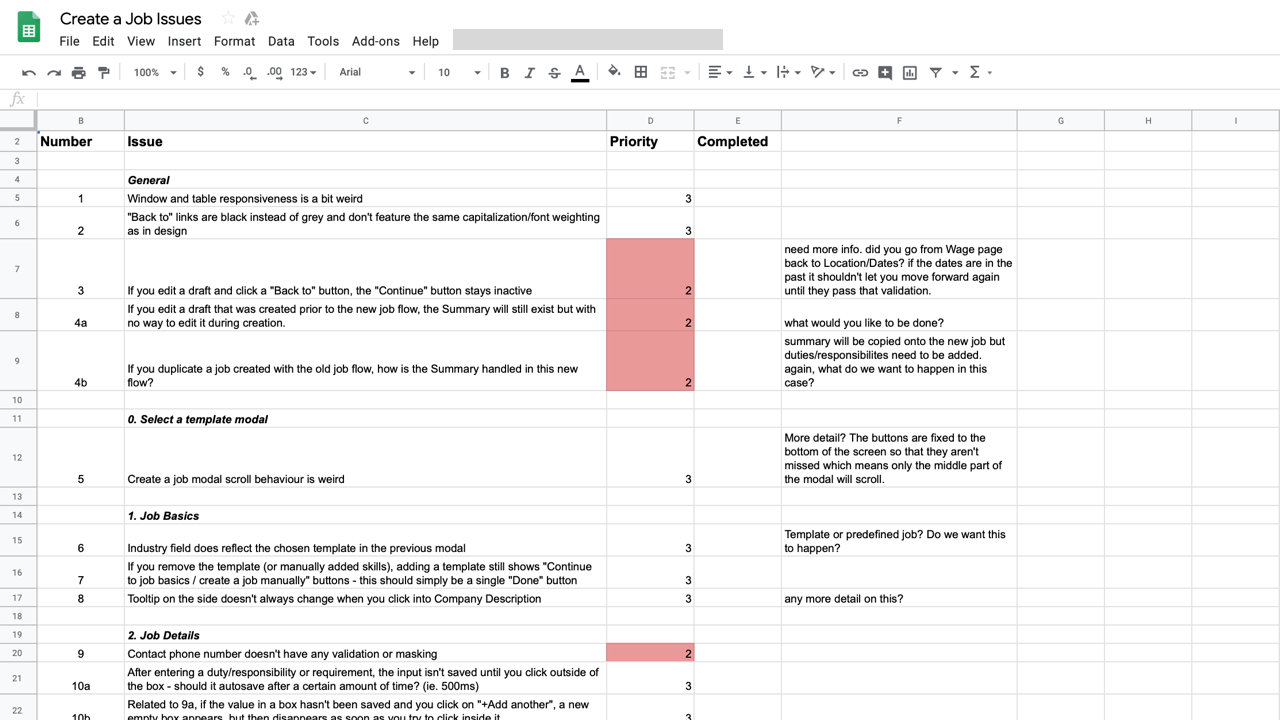
Task: Create a filter
Action: (936, 72)
